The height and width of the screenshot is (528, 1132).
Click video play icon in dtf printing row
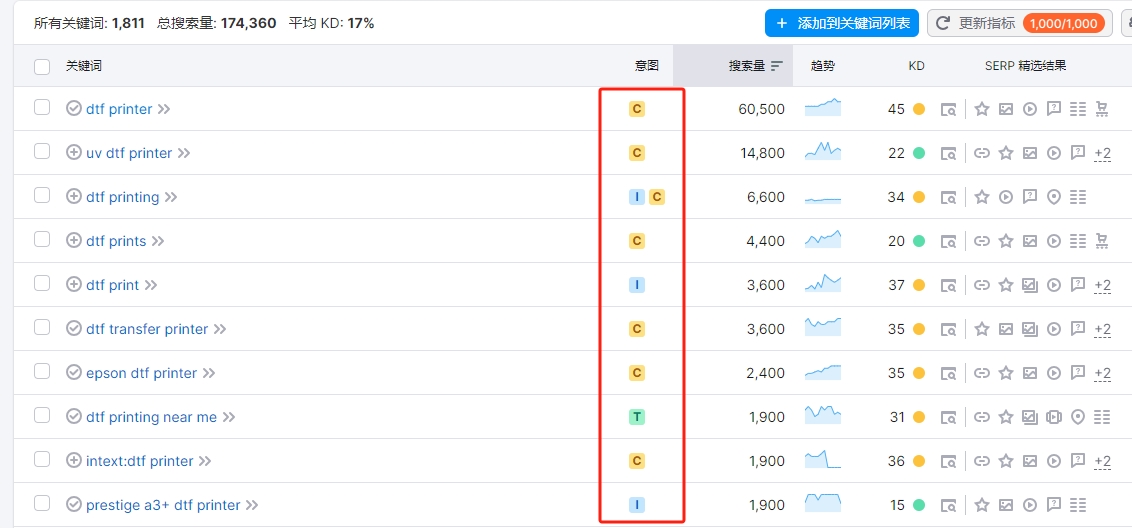click(1006, 197)
